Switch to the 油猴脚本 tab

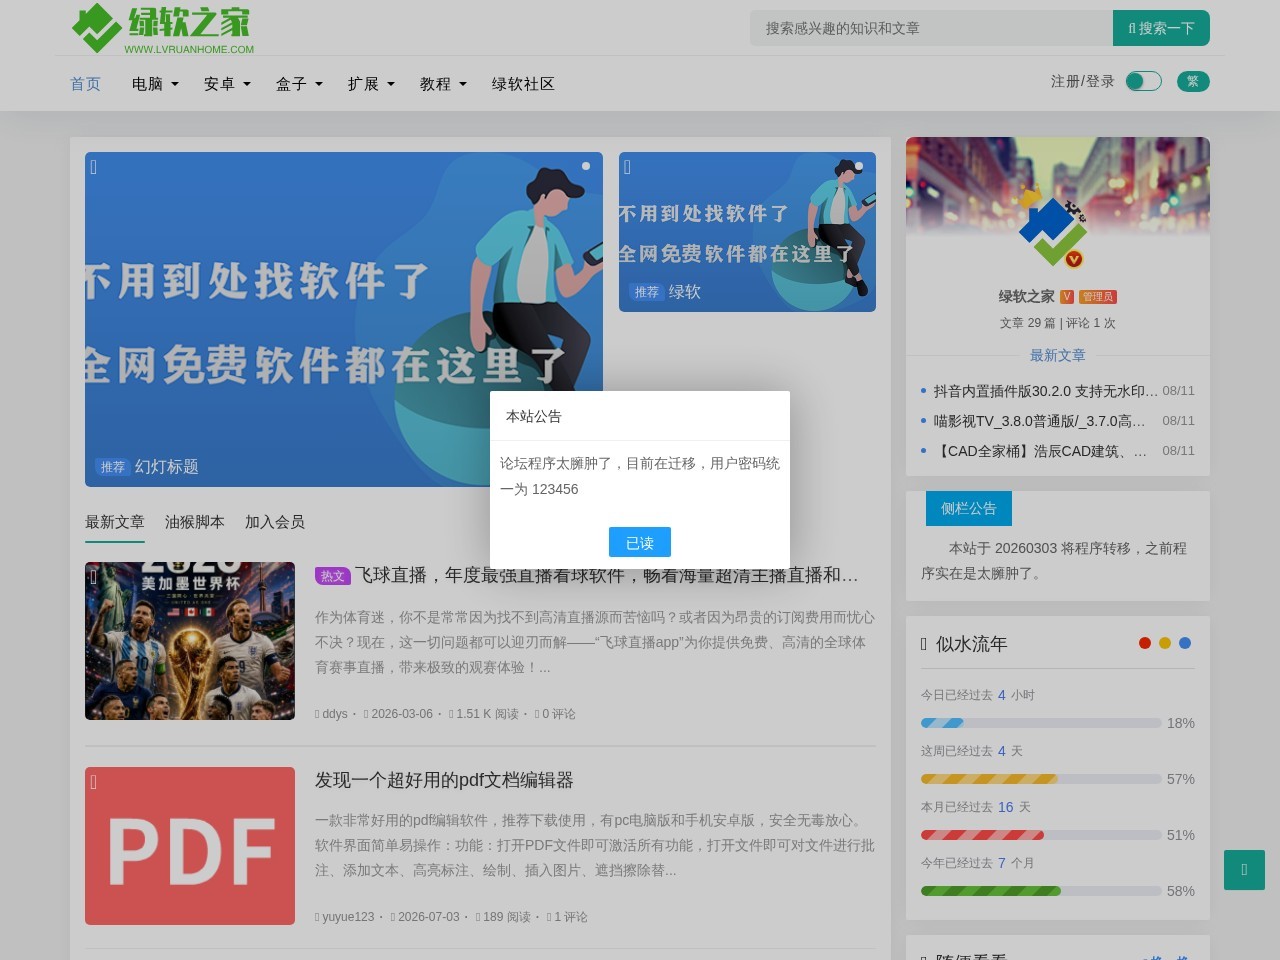195,522
